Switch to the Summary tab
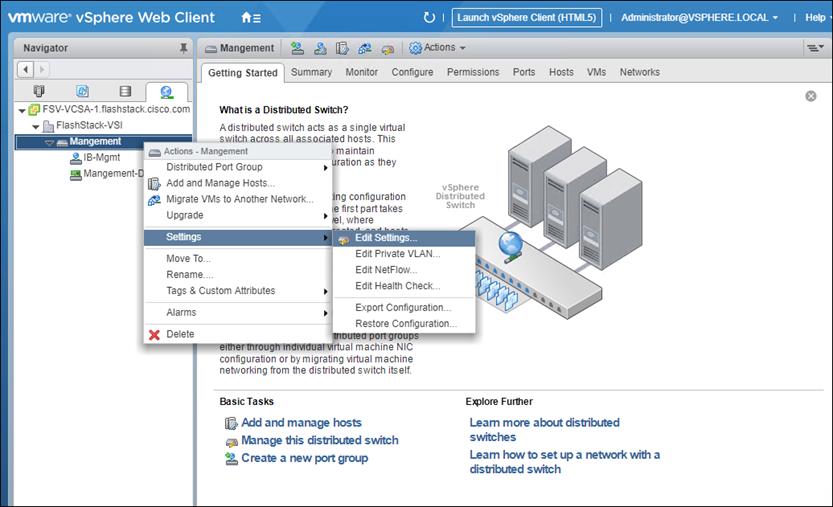The image size is (833, 507). (311, 72)
